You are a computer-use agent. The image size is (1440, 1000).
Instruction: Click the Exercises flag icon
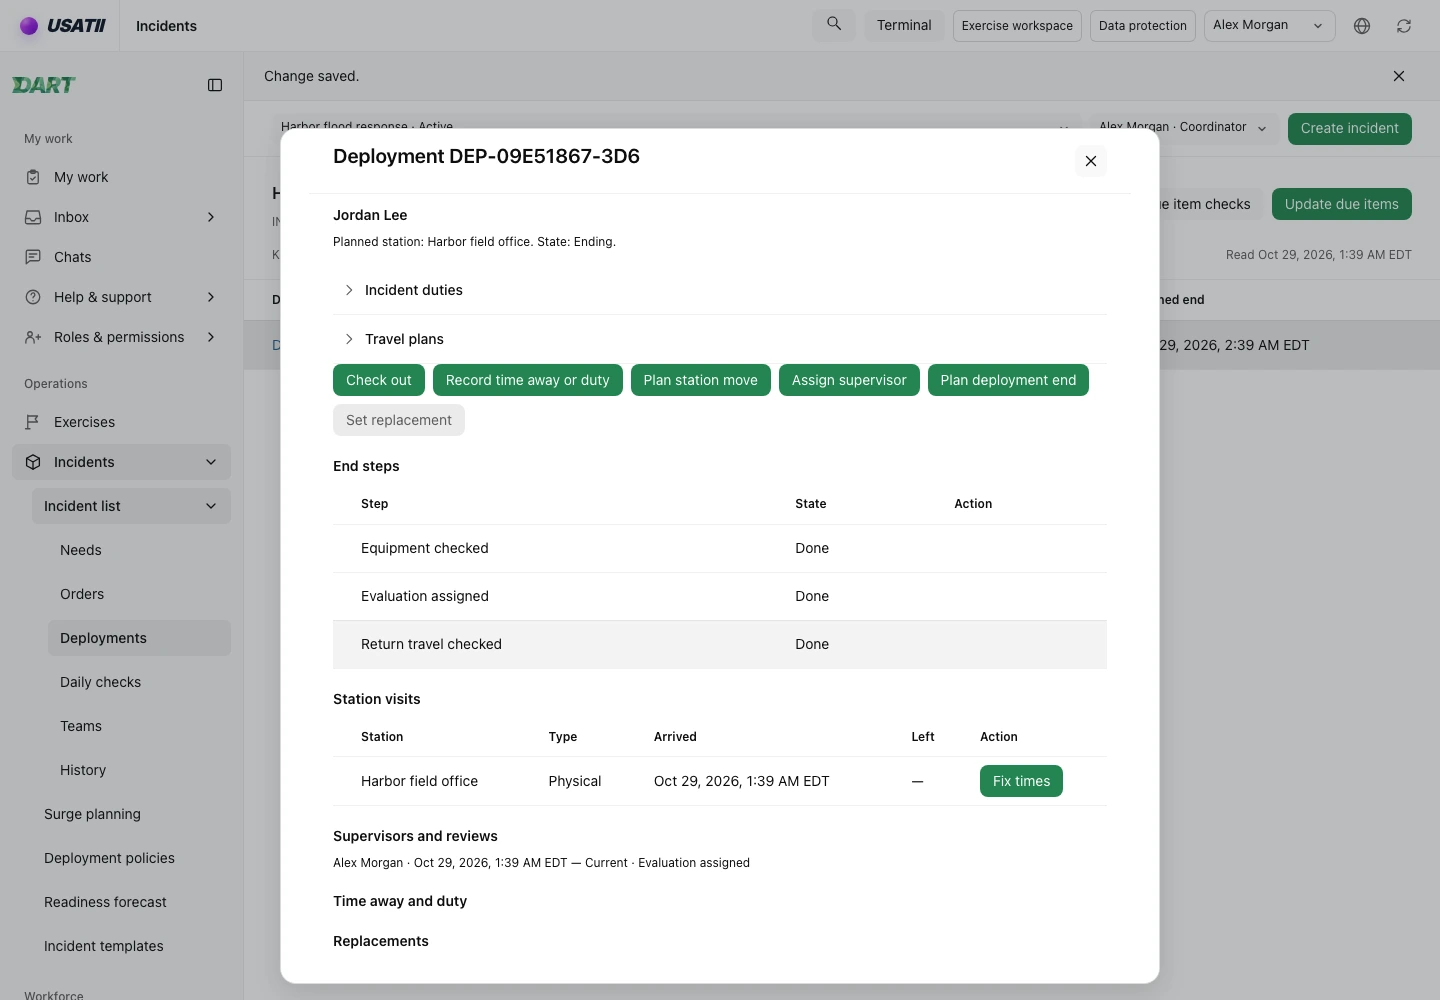pos(33,422)
